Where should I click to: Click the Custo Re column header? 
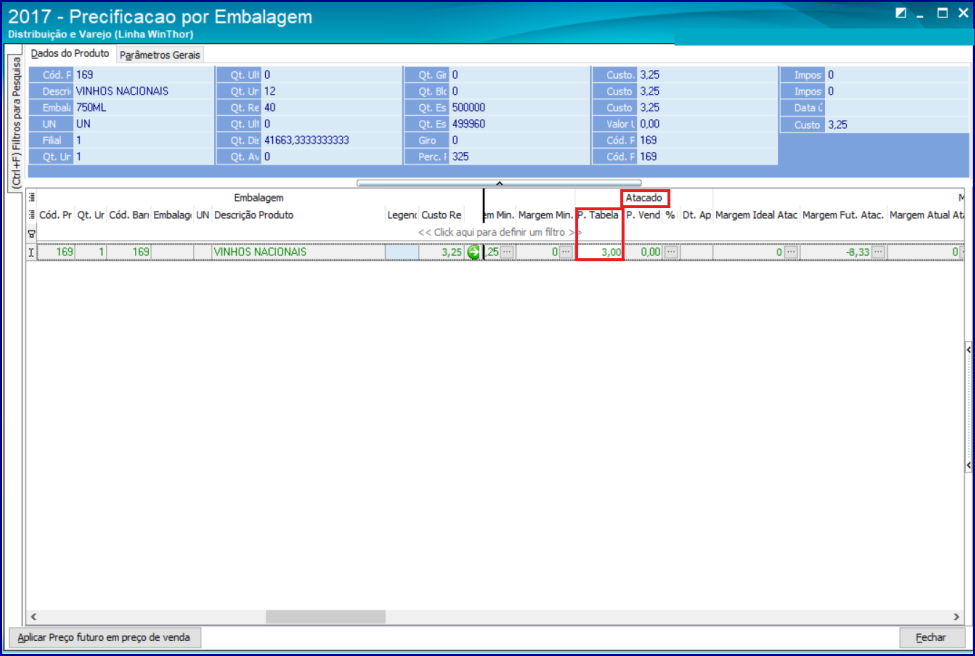pyautogui.click(x=441, y=215)
